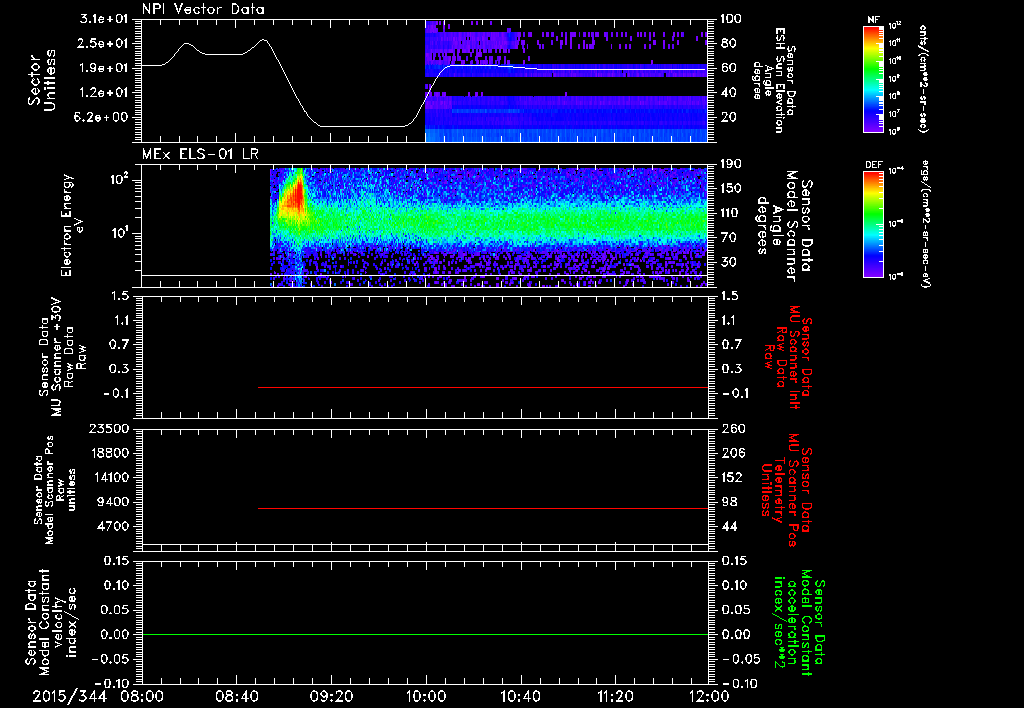Click the green 'Model Constant acceleration' title
The height and width of the screenshot is (708, 1024).
coord(799,623)
